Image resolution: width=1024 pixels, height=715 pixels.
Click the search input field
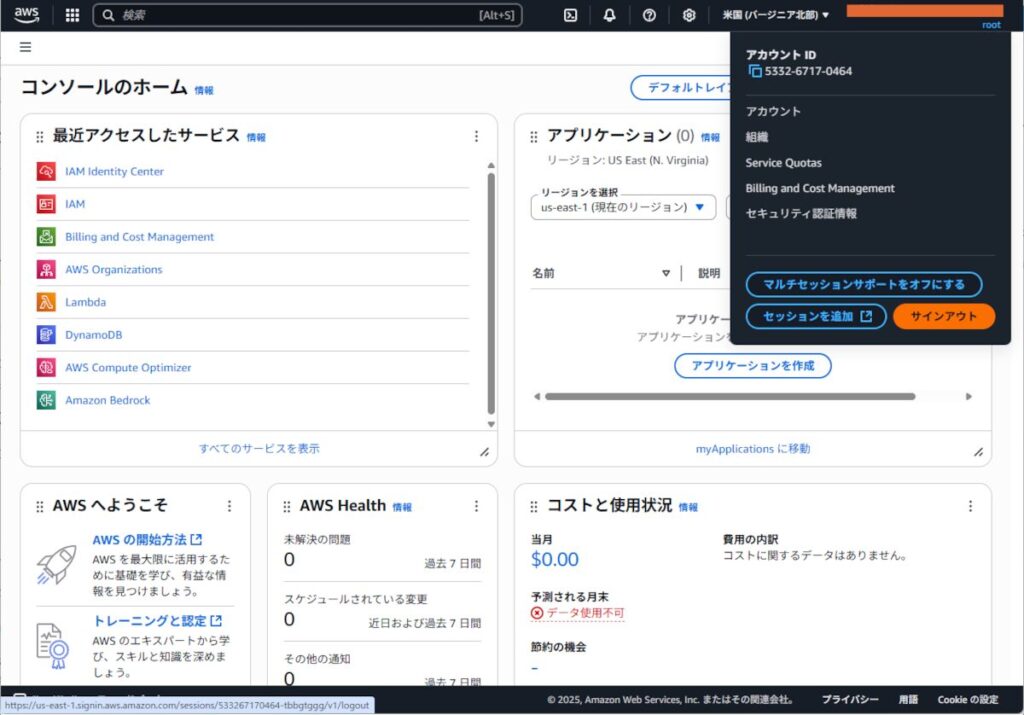point(307,15)
